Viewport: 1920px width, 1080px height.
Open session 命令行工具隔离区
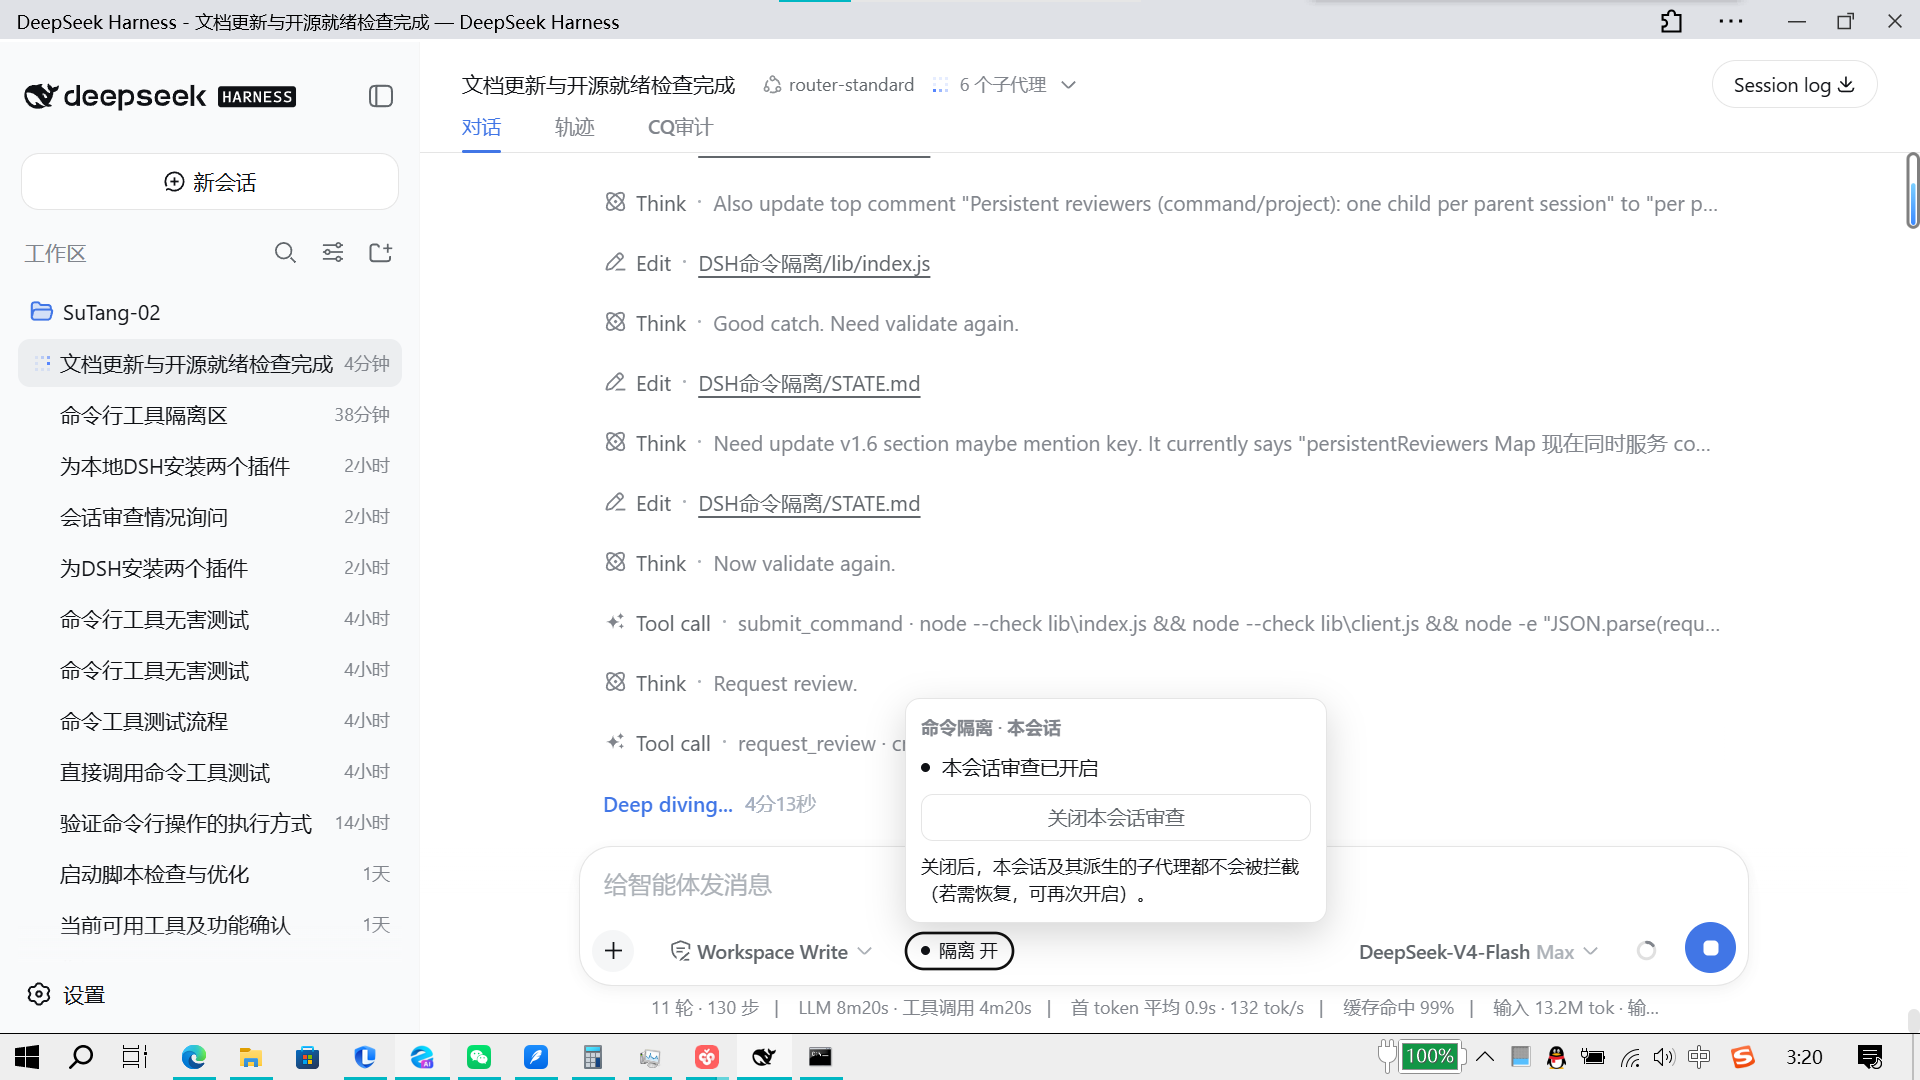[210, 415]
